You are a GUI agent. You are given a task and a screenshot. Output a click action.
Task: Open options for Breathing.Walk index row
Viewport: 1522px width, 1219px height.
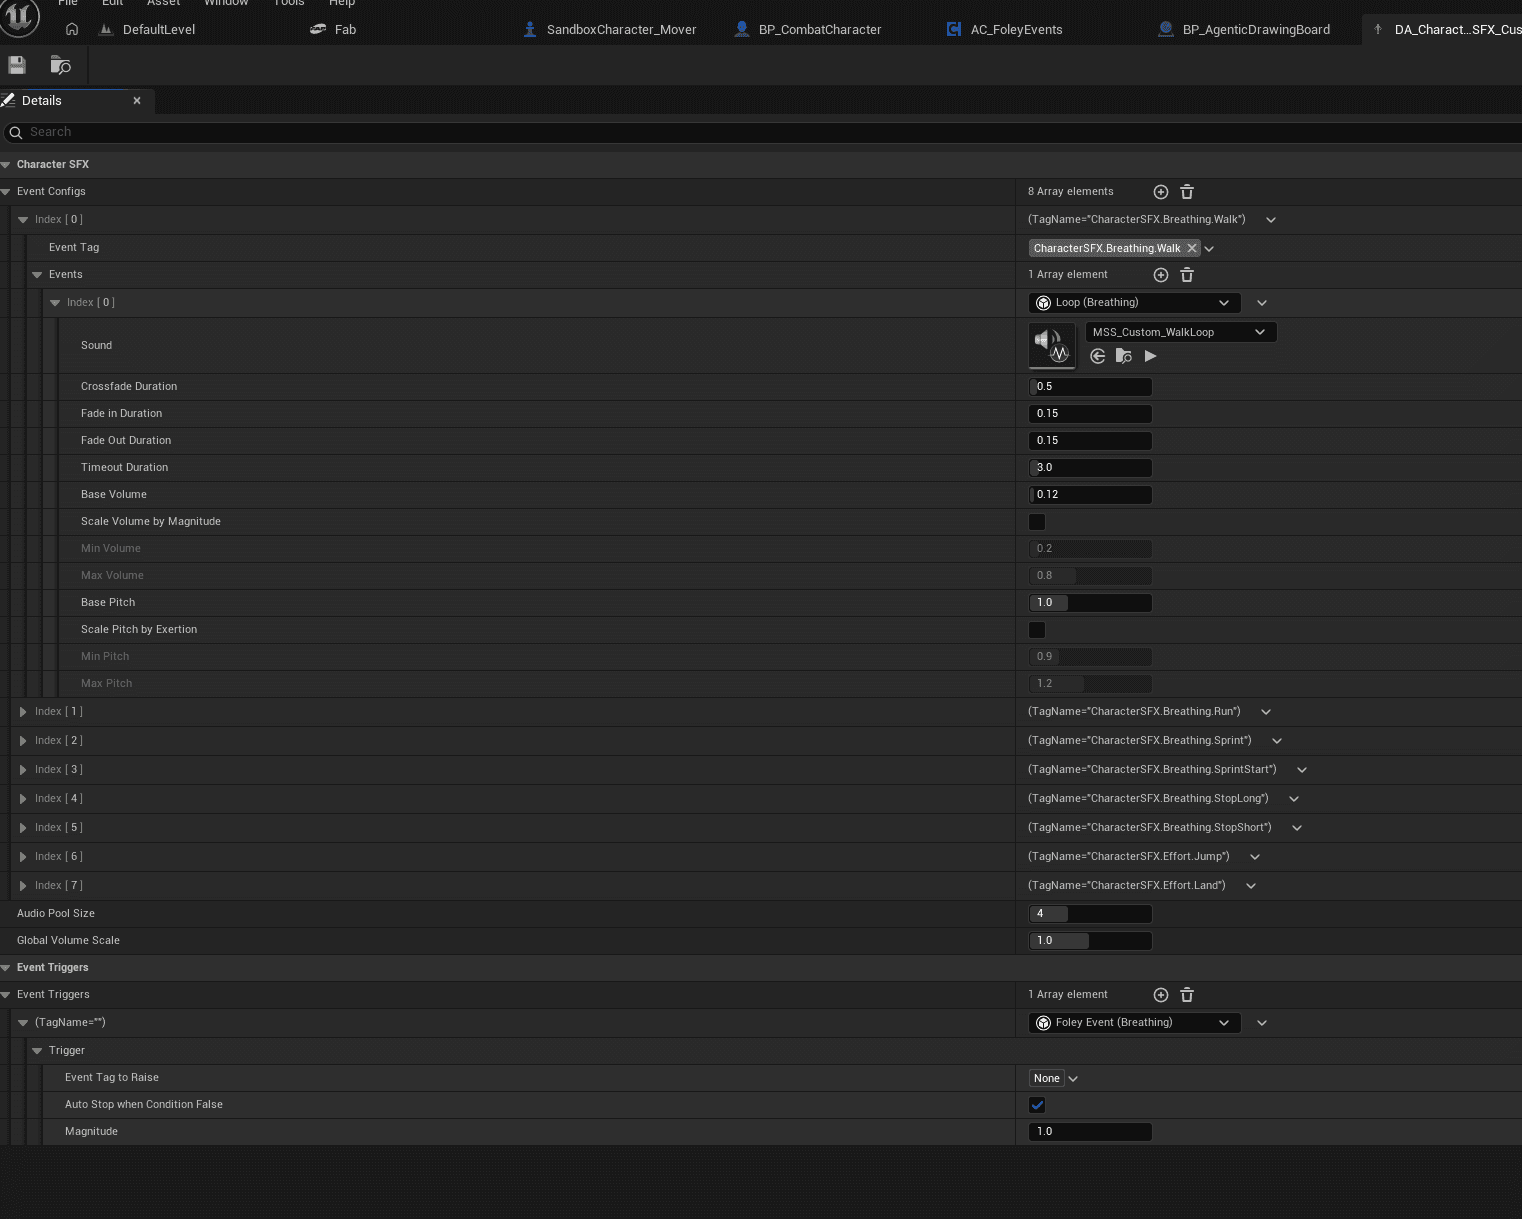click(x=1271, y=220)
